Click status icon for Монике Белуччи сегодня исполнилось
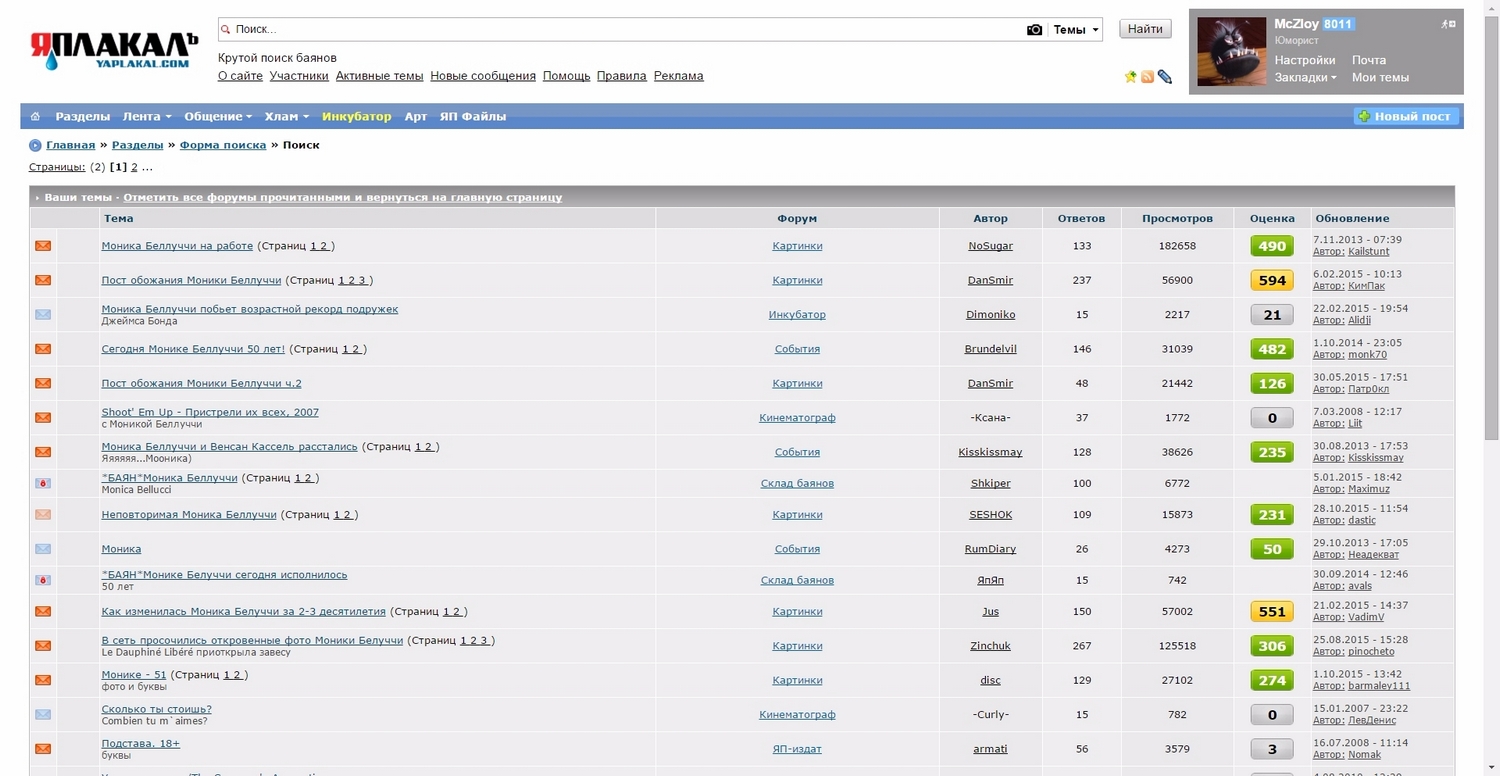This screenshot has width=1500, height=776. click(x=43, y=580)
